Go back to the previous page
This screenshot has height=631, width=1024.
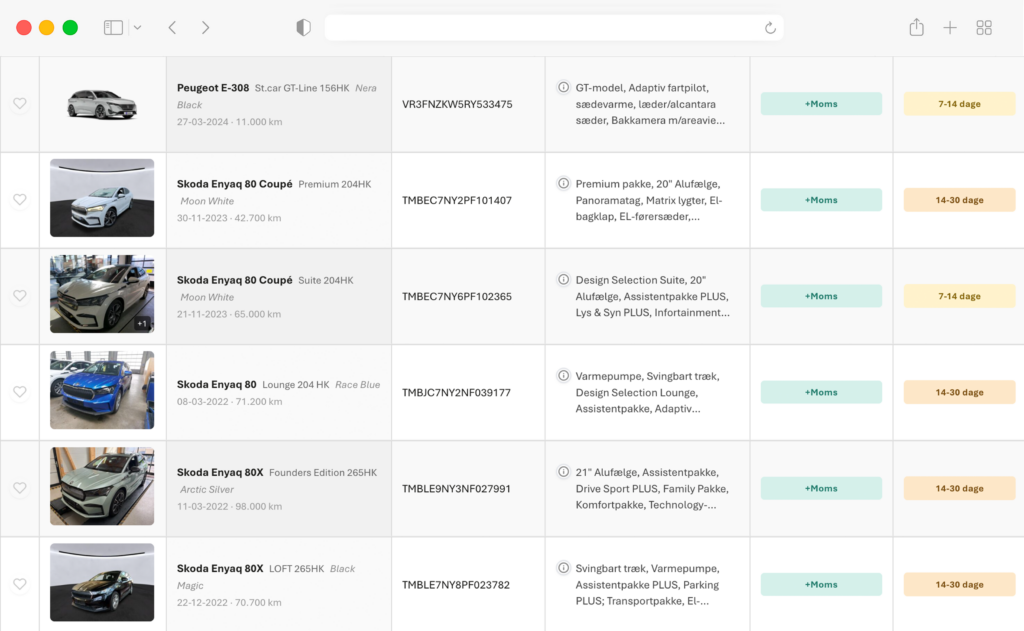coord(172,28)
